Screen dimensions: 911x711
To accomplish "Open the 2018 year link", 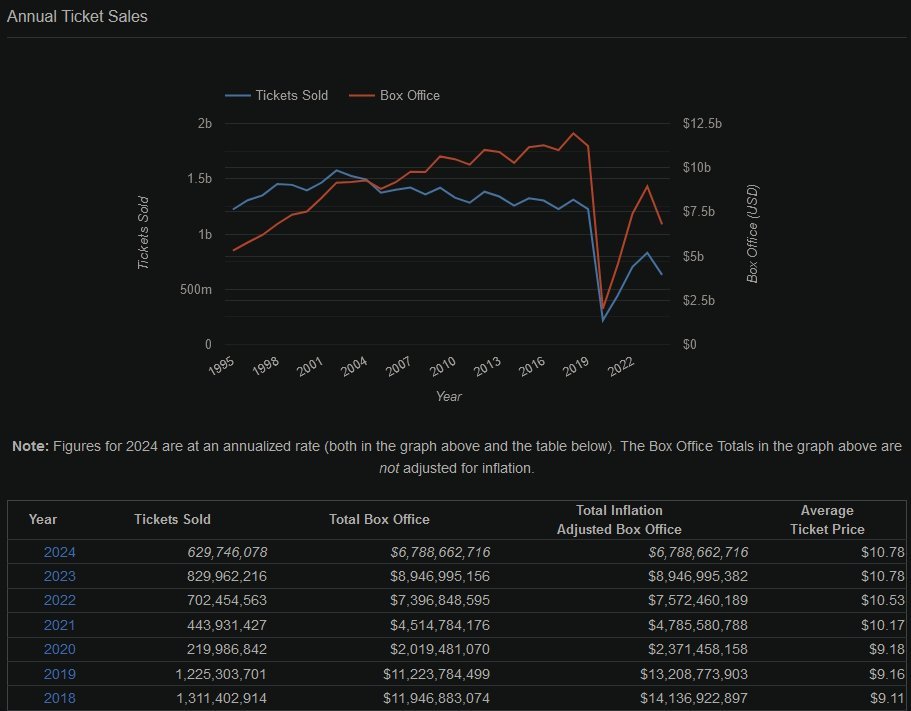I will coord(59,699).
